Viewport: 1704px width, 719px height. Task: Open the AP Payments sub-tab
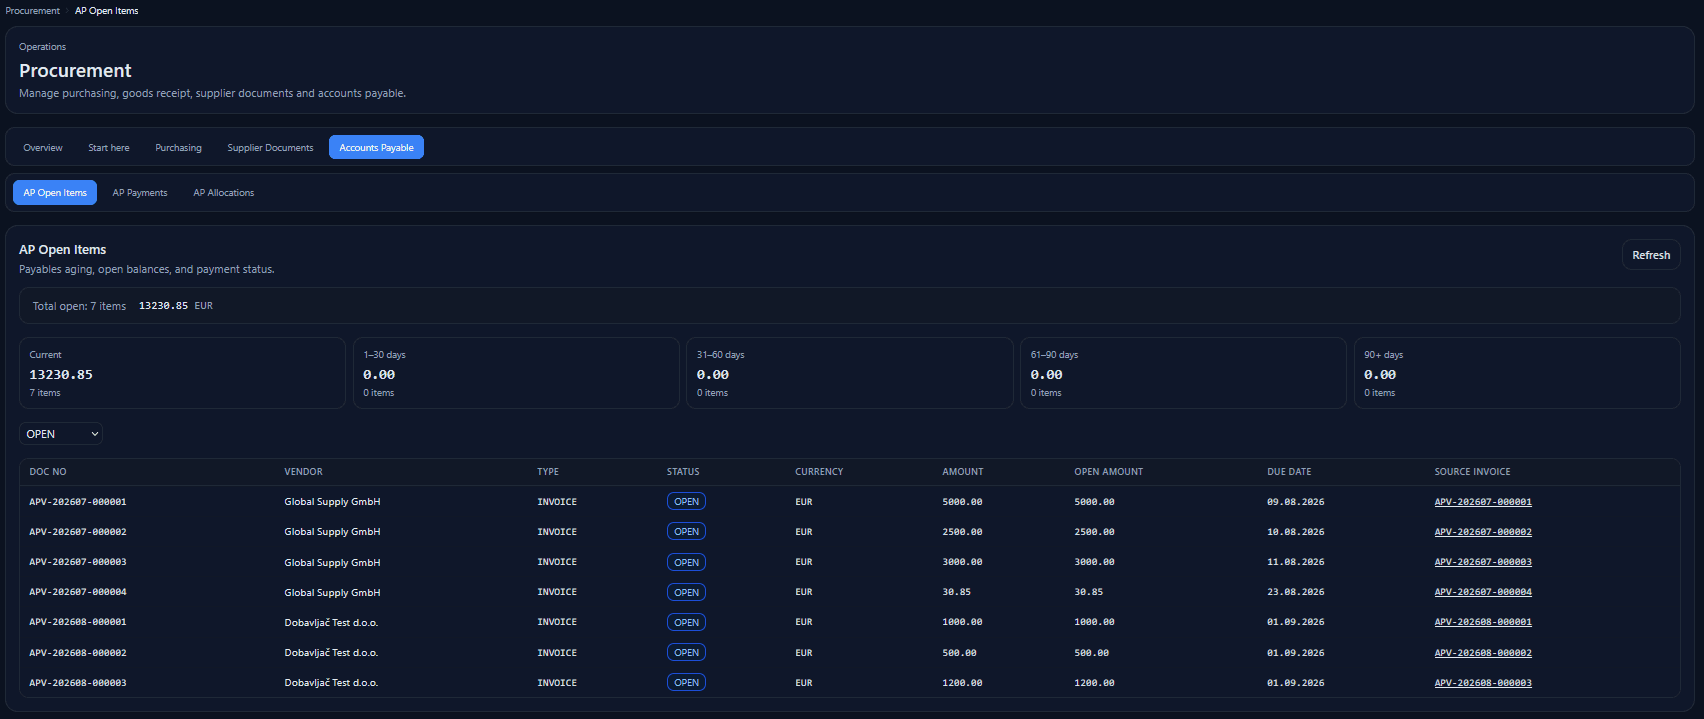click(x=140, y=193)
